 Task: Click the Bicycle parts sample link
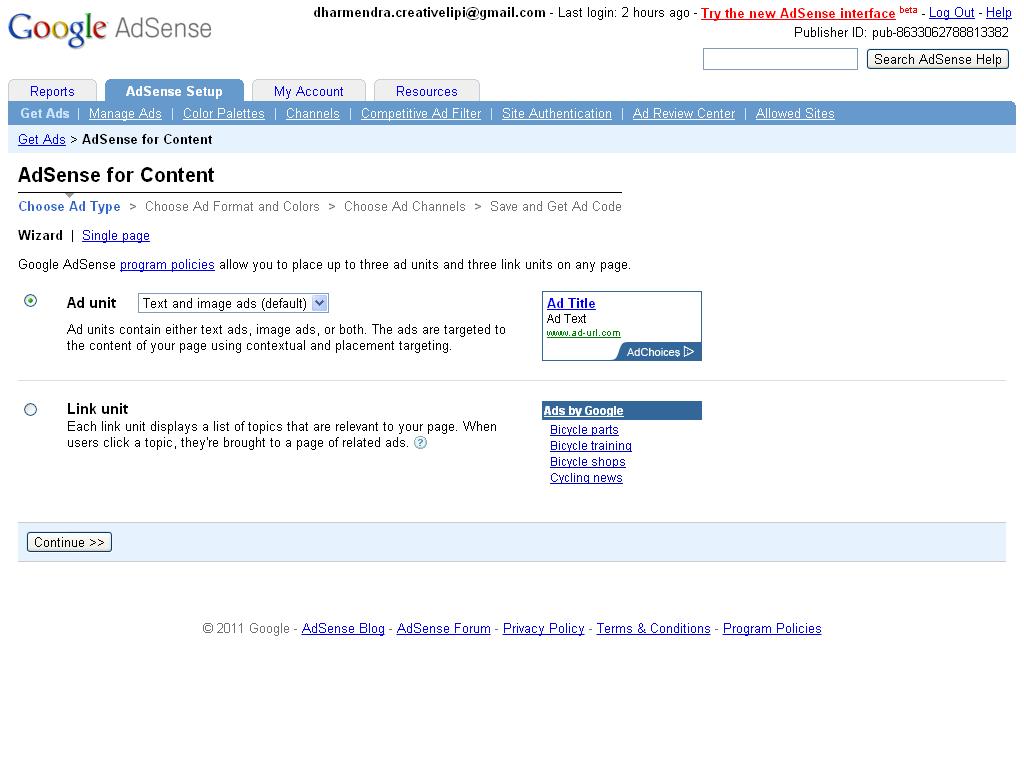click(584, 430)
